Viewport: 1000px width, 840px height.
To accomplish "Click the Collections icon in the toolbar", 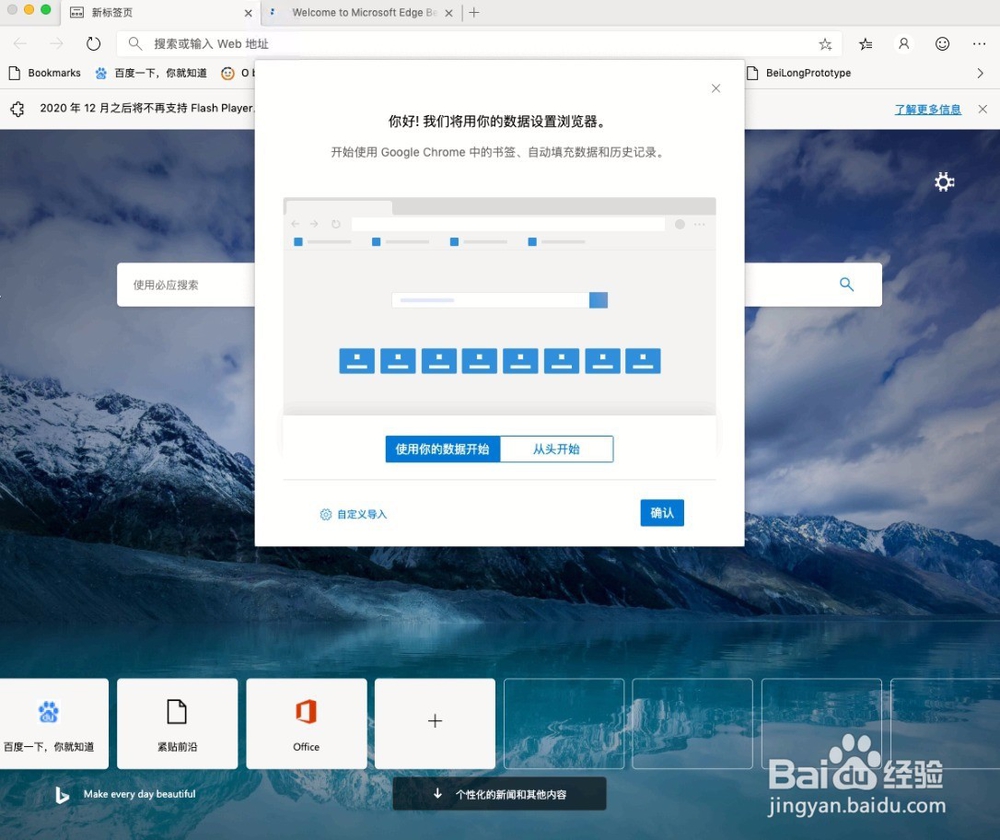I will [x=865, y=44].
